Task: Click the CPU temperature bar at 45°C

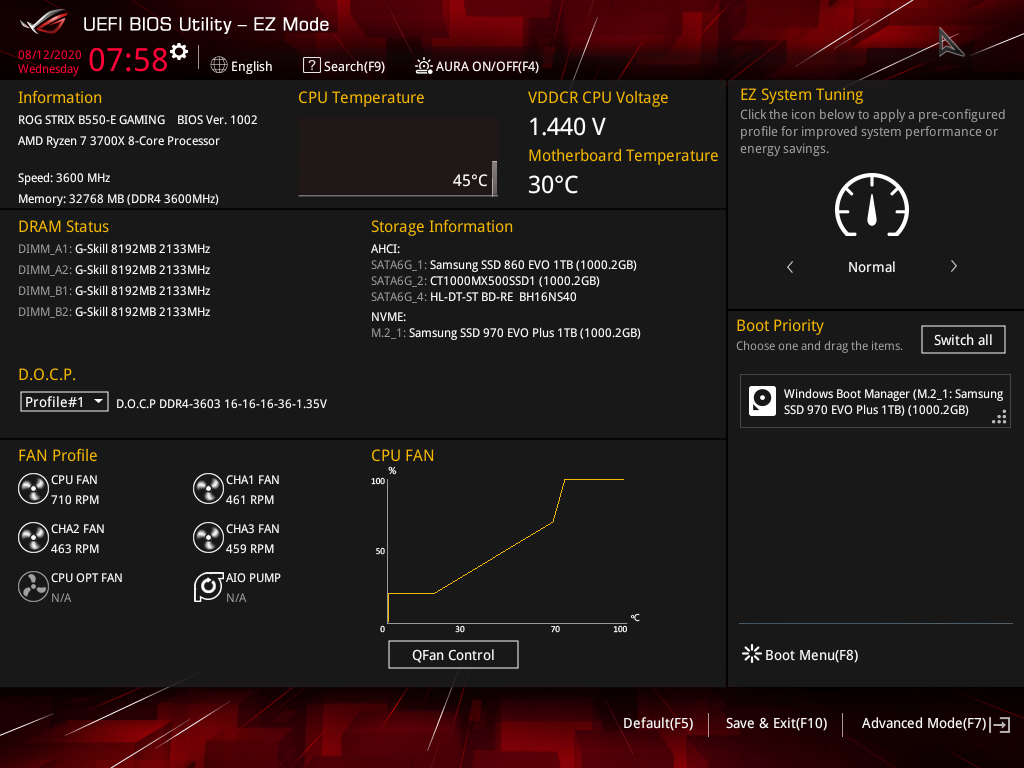Action: click(x=494, y=178)
